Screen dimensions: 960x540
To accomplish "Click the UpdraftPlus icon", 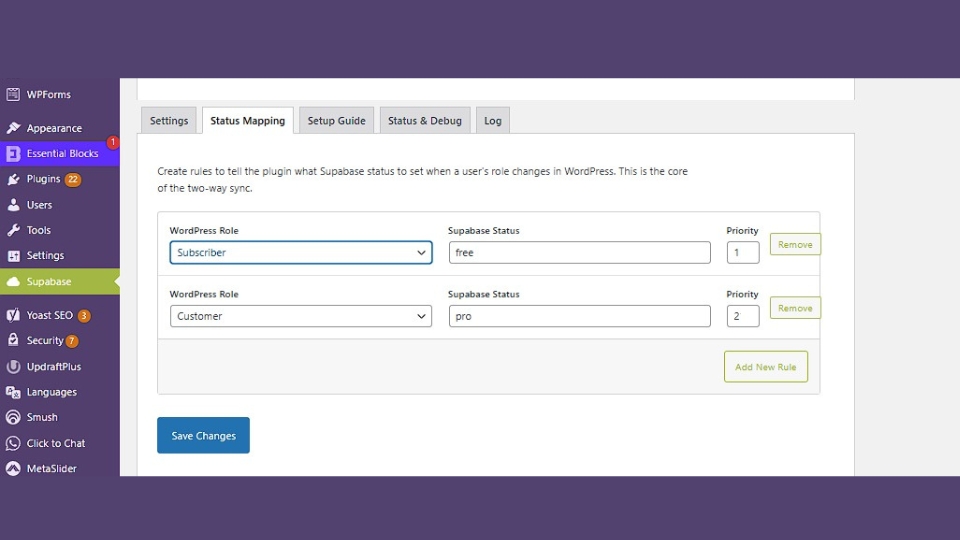I will (13, 366).
